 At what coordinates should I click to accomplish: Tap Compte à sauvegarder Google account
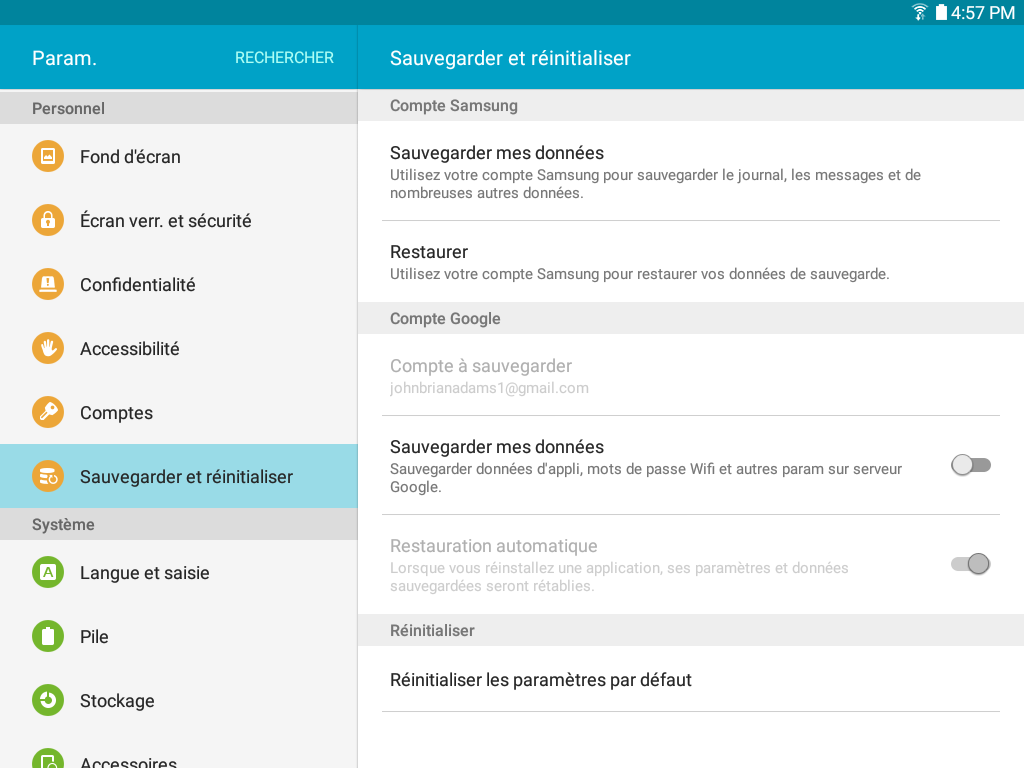pos(691,376)
